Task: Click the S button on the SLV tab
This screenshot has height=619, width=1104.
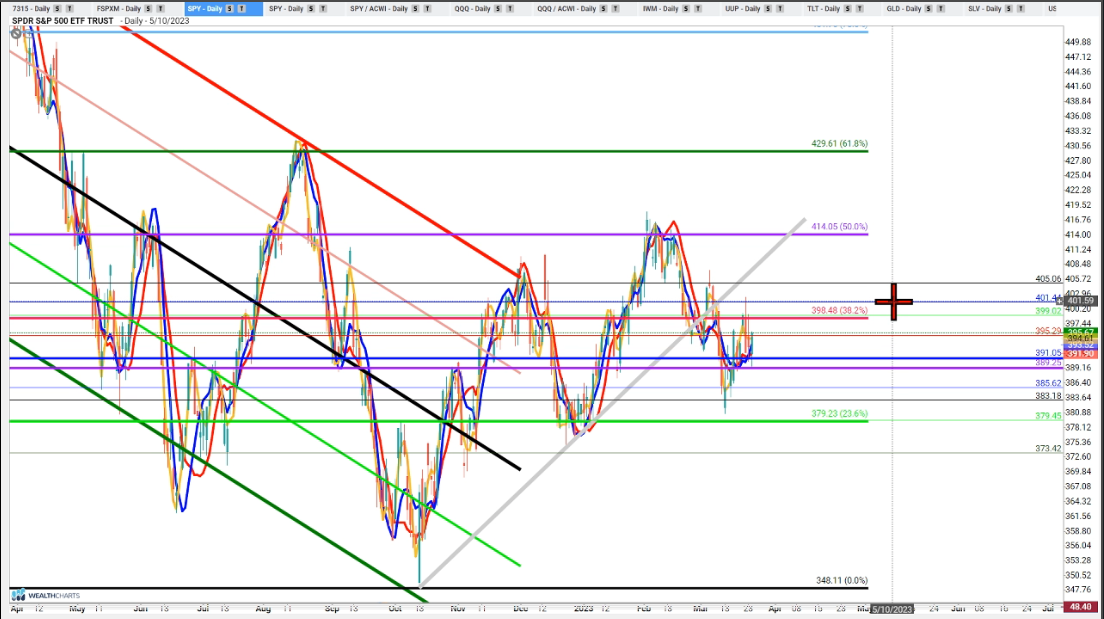Action: [1009, 8]
